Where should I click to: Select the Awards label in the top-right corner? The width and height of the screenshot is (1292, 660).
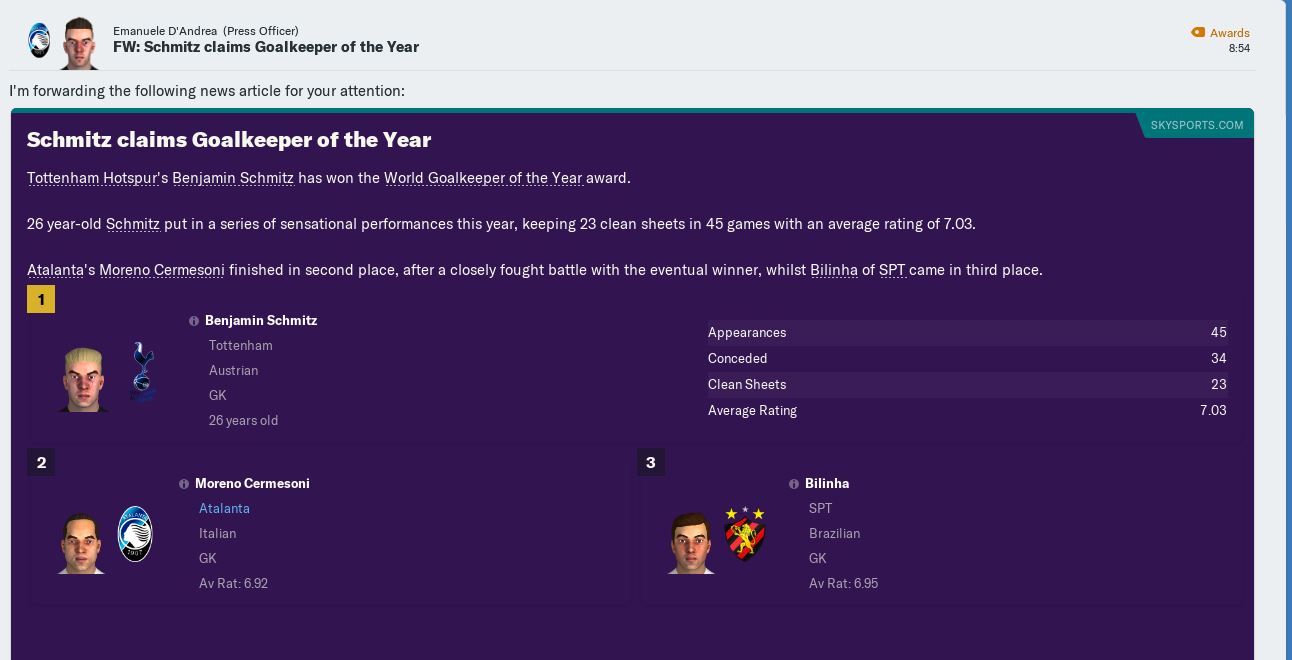point(1229,33)
